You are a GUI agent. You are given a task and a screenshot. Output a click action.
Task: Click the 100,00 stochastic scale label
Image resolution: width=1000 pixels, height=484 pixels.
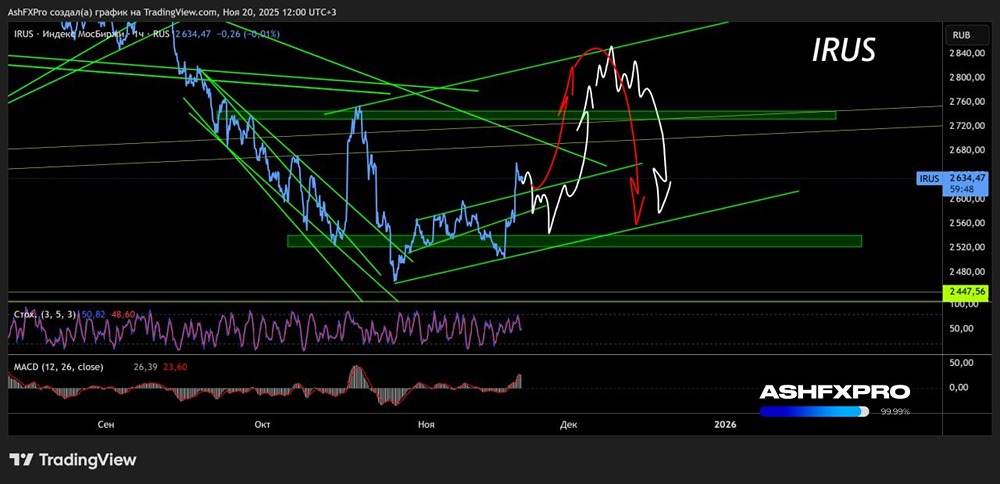click(963, 305)
